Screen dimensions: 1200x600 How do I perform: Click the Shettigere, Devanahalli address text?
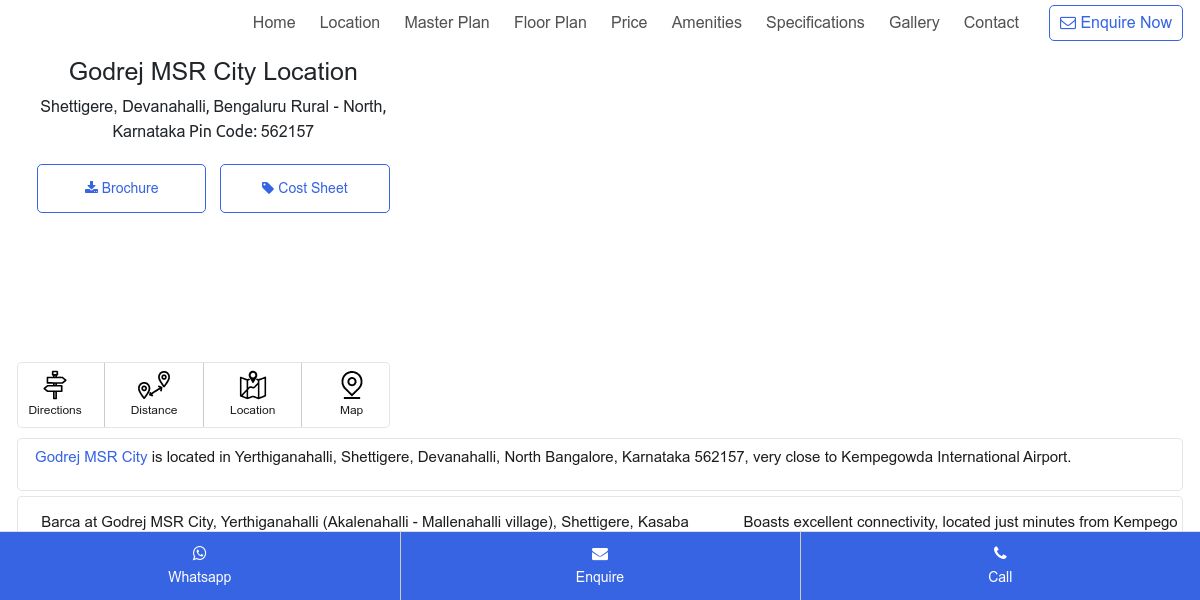(213, 106)
